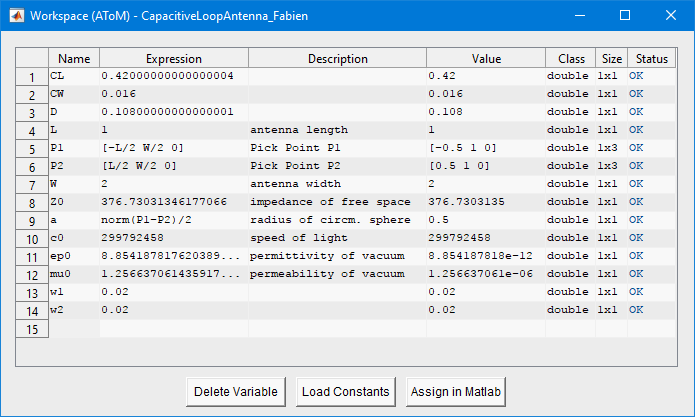Screen dimensions: 695x417
Task: Select the Expression column header
Action: (x=174, y=58)
